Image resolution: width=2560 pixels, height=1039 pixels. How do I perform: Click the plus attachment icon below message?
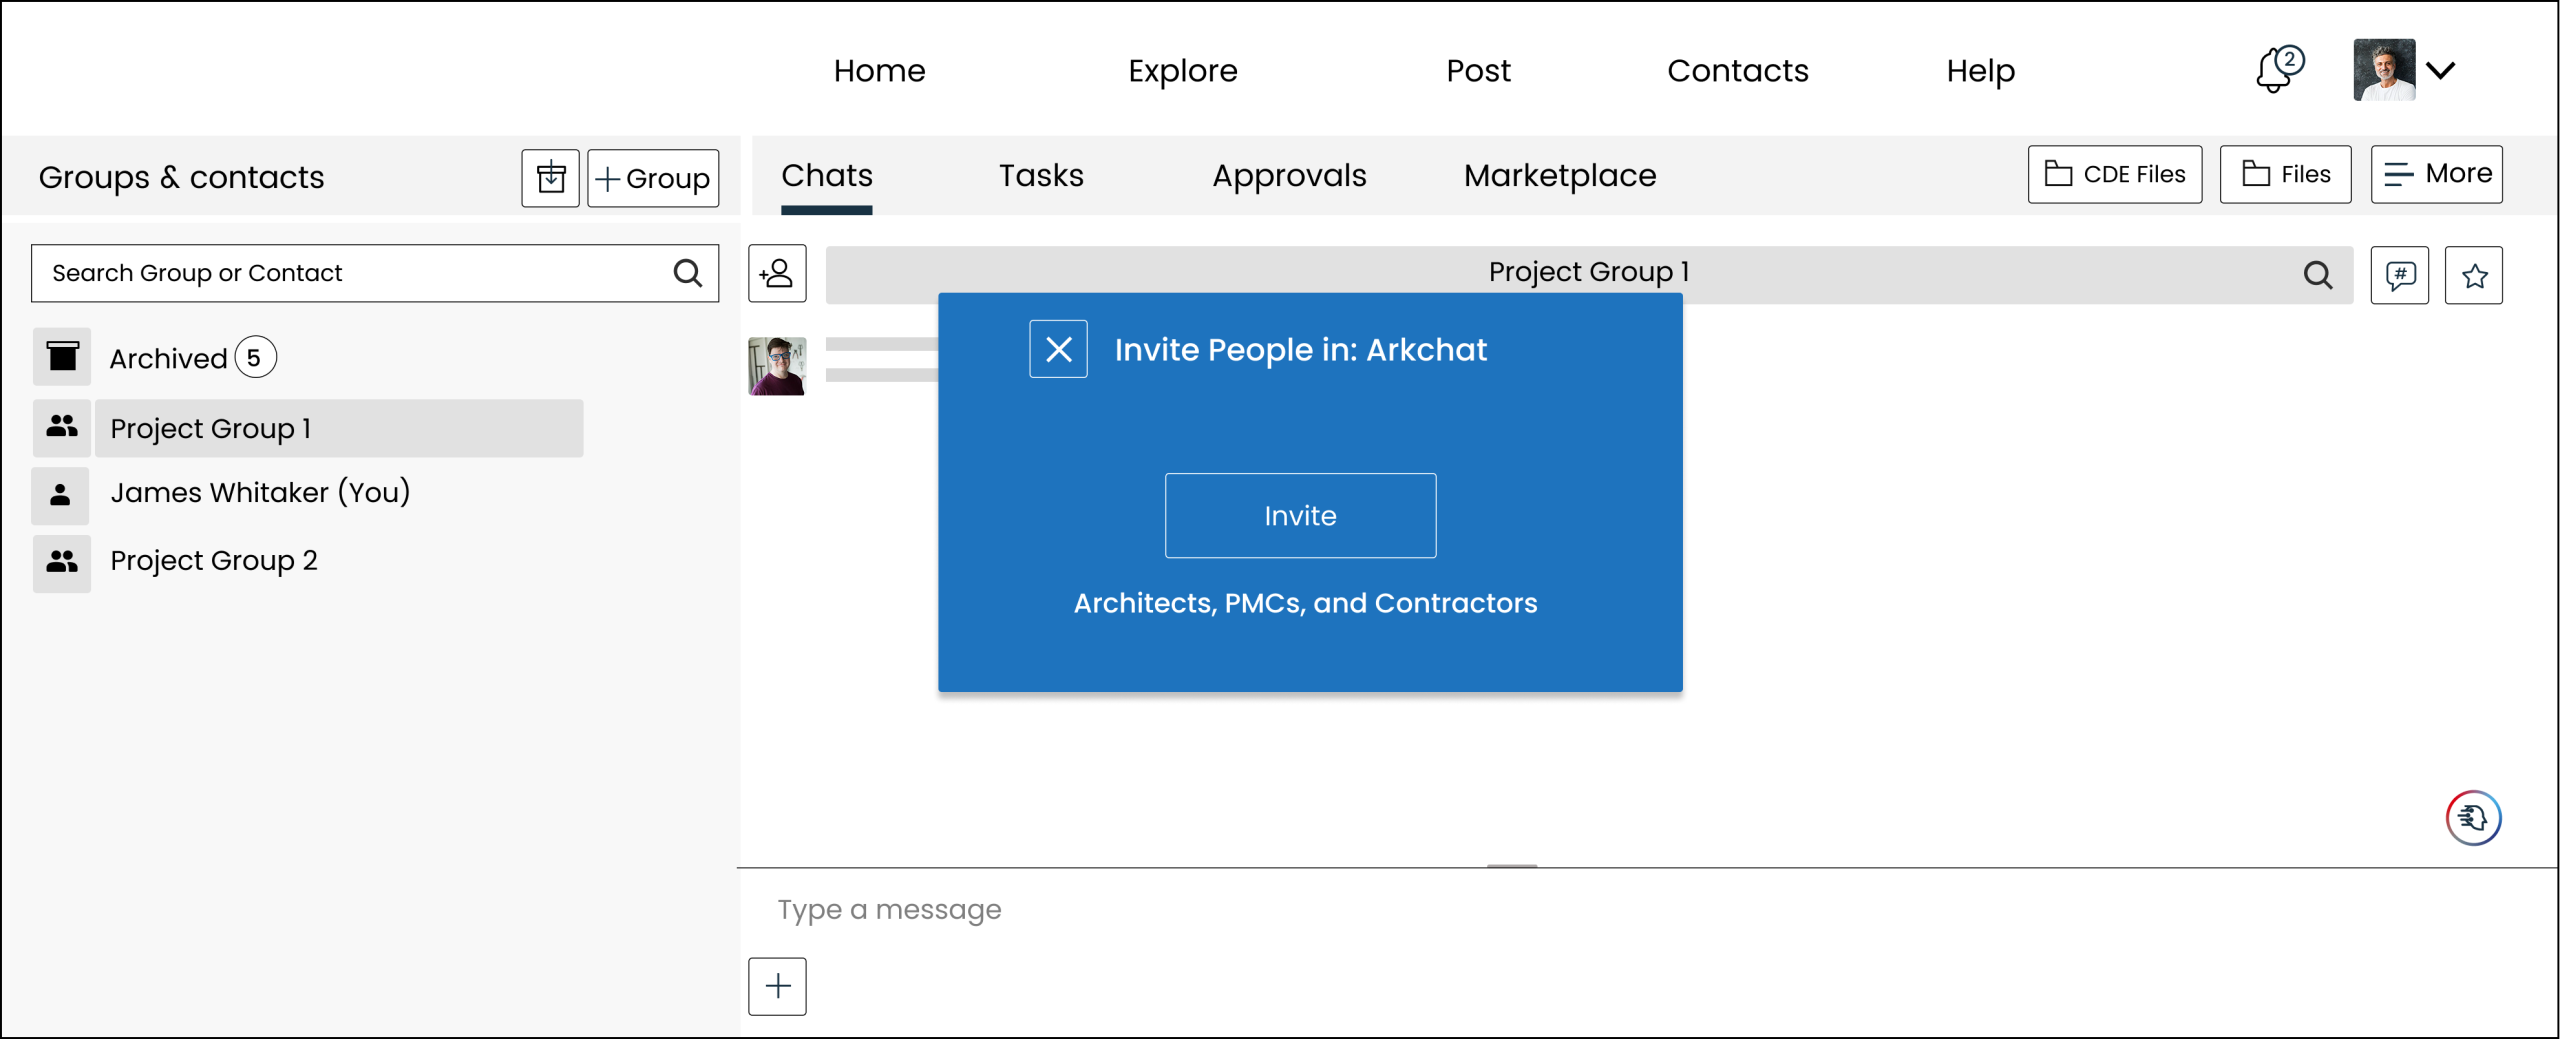(x=777, y=986)
